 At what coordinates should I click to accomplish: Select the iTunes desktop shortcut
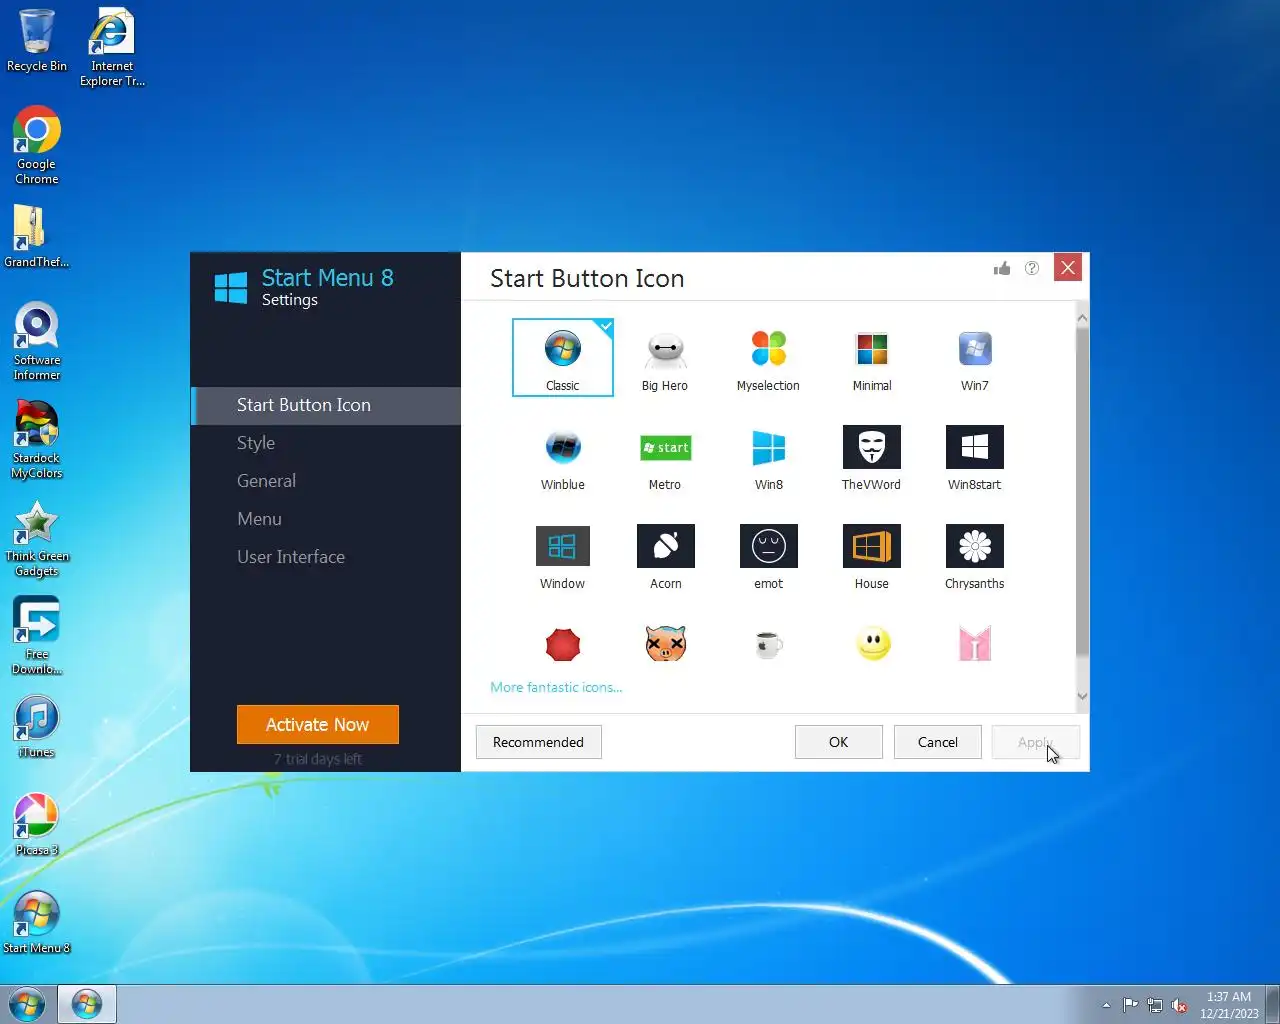click(37, 727)
